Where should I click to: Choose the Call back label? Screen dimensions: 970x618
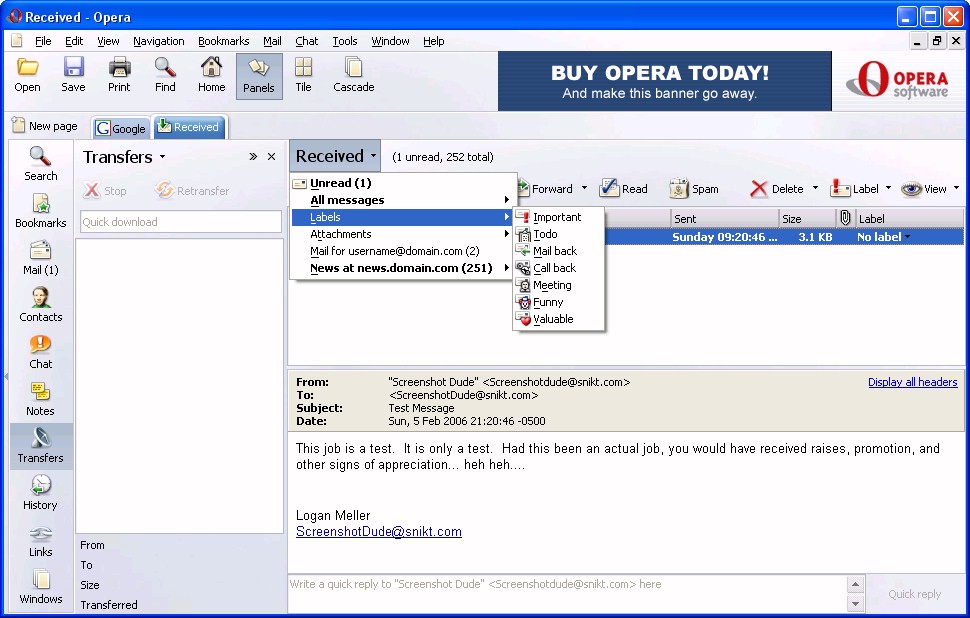pyautogui.click(x=559, y=268)
